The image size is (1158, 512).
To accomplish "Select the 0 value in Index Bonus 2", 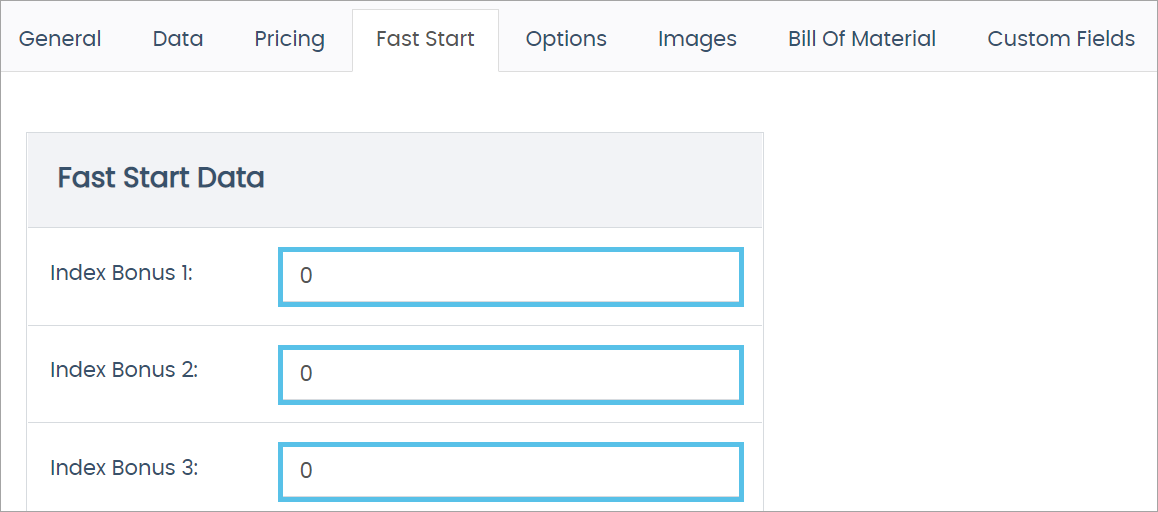I will [x=306, y=374].
